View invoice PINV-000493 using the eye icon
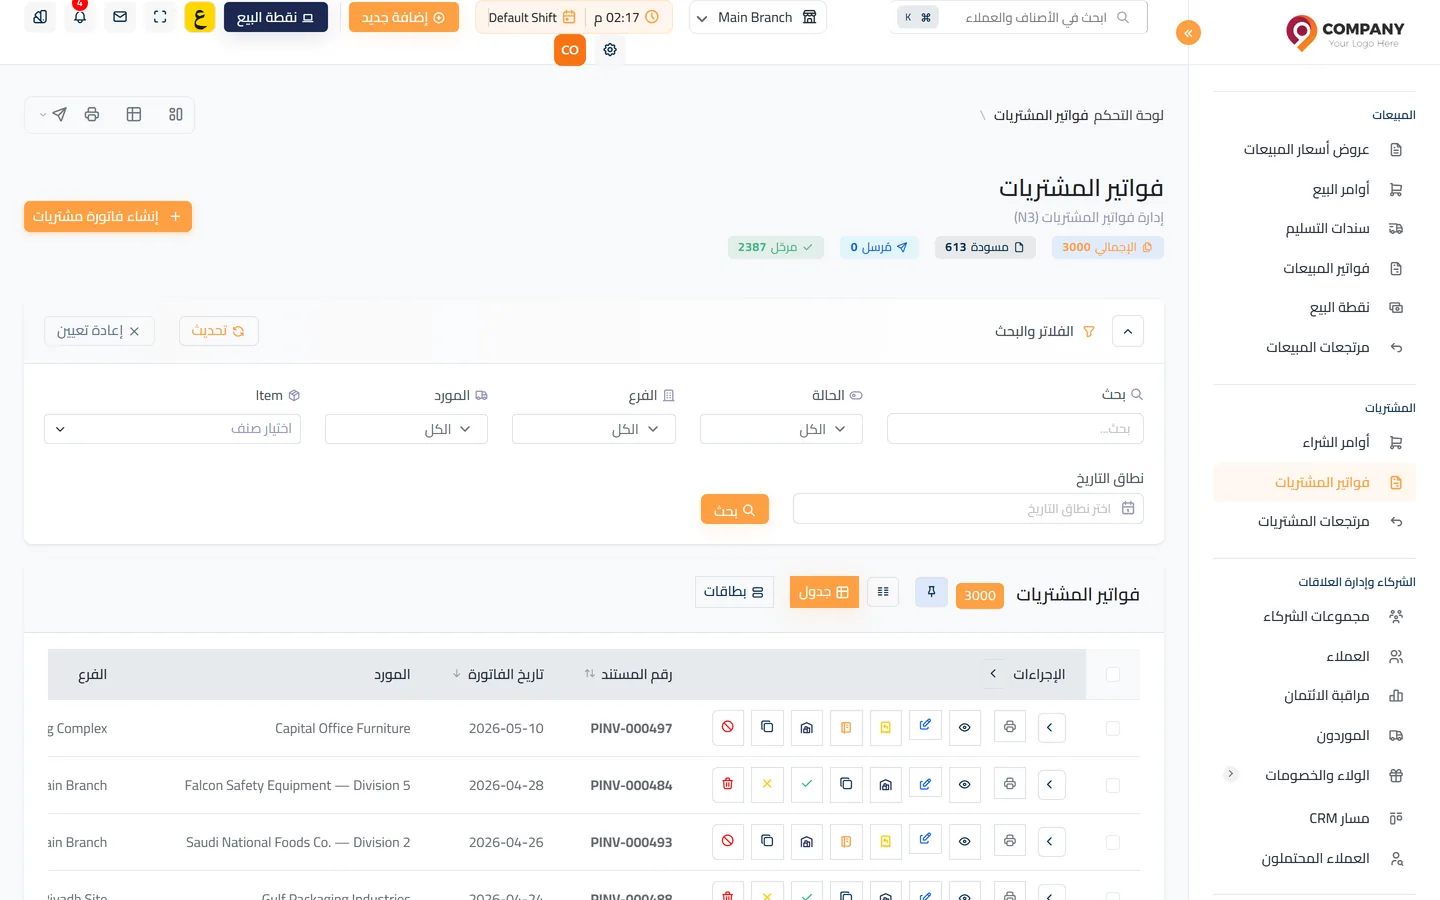The height and width of the screenshot is (900, 1440). [965, 842]
